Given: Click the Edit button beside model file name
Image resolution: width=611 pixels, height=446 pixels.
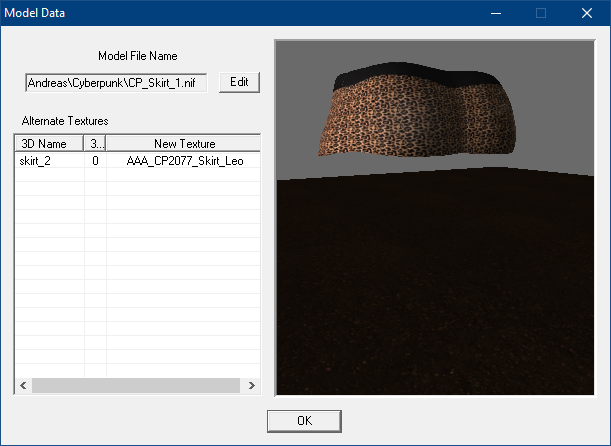Looking at the screenshot, I should pyautogui.click(x=239, y=82).
